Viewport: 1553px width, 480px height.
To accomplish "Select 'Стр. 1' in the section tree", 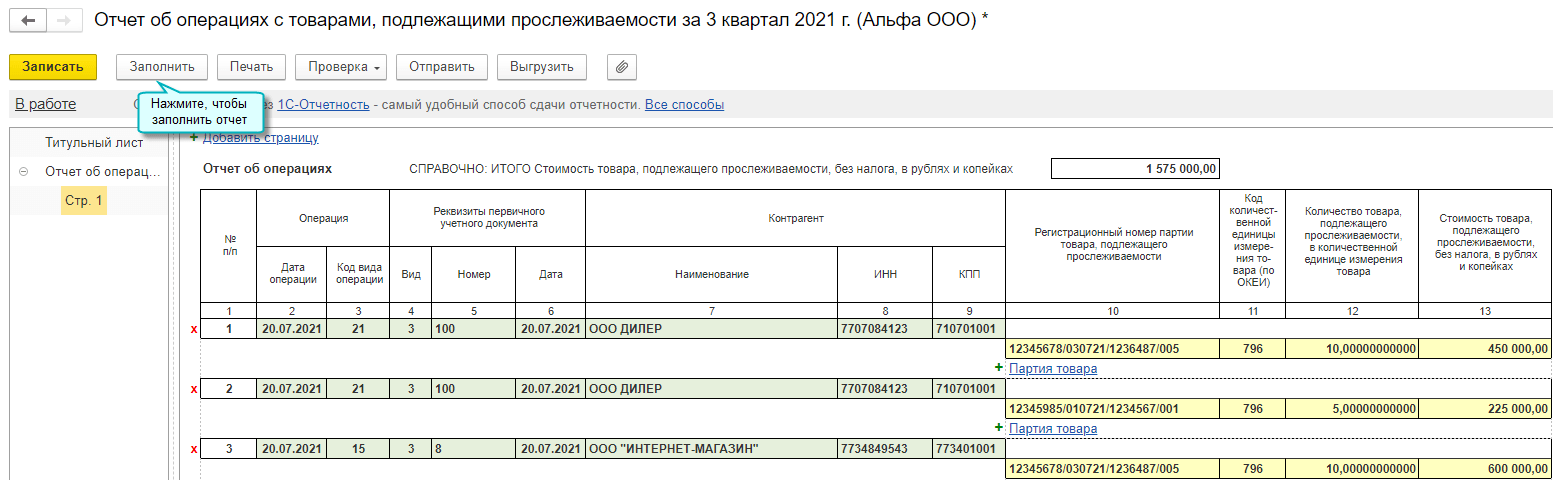I will click(x=84, y=201).
